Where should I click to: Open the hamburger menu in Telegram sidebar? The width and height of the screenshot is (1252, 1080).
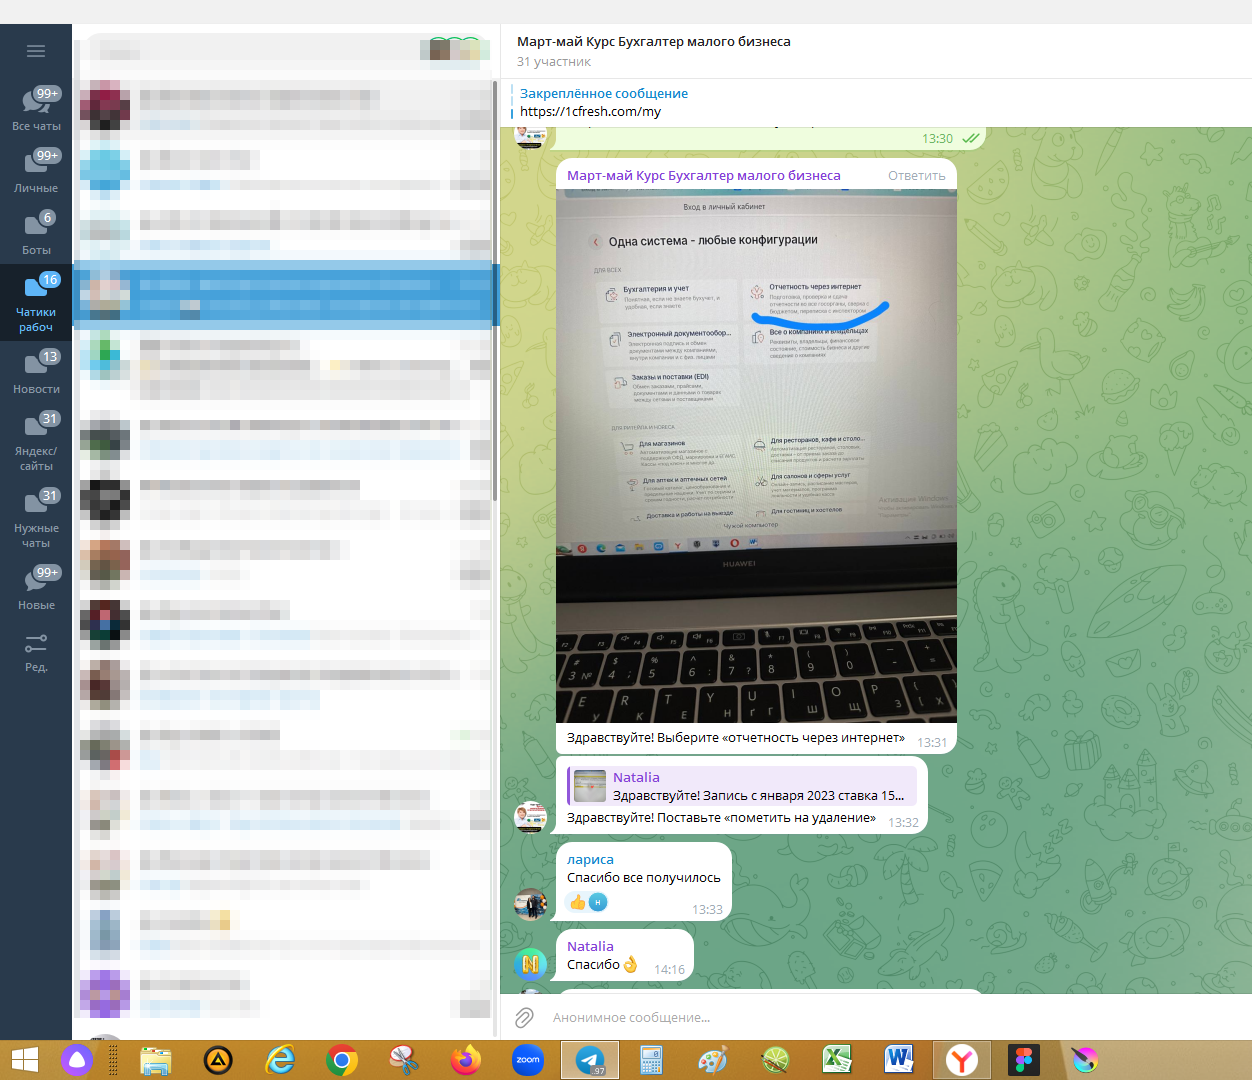[x=36, y=51]
